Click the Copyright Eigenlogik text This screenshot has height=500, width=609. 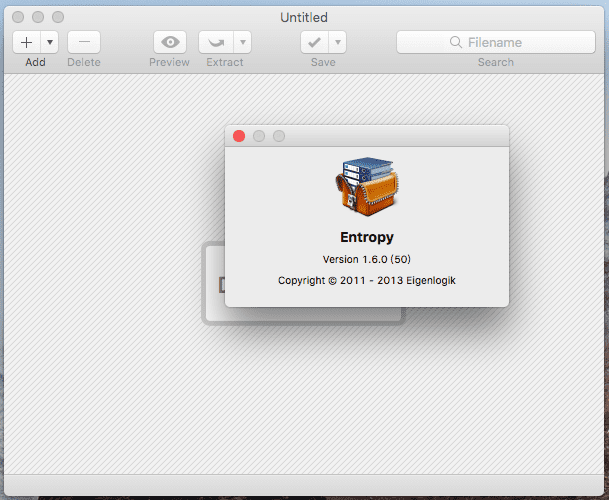[367, 280]
